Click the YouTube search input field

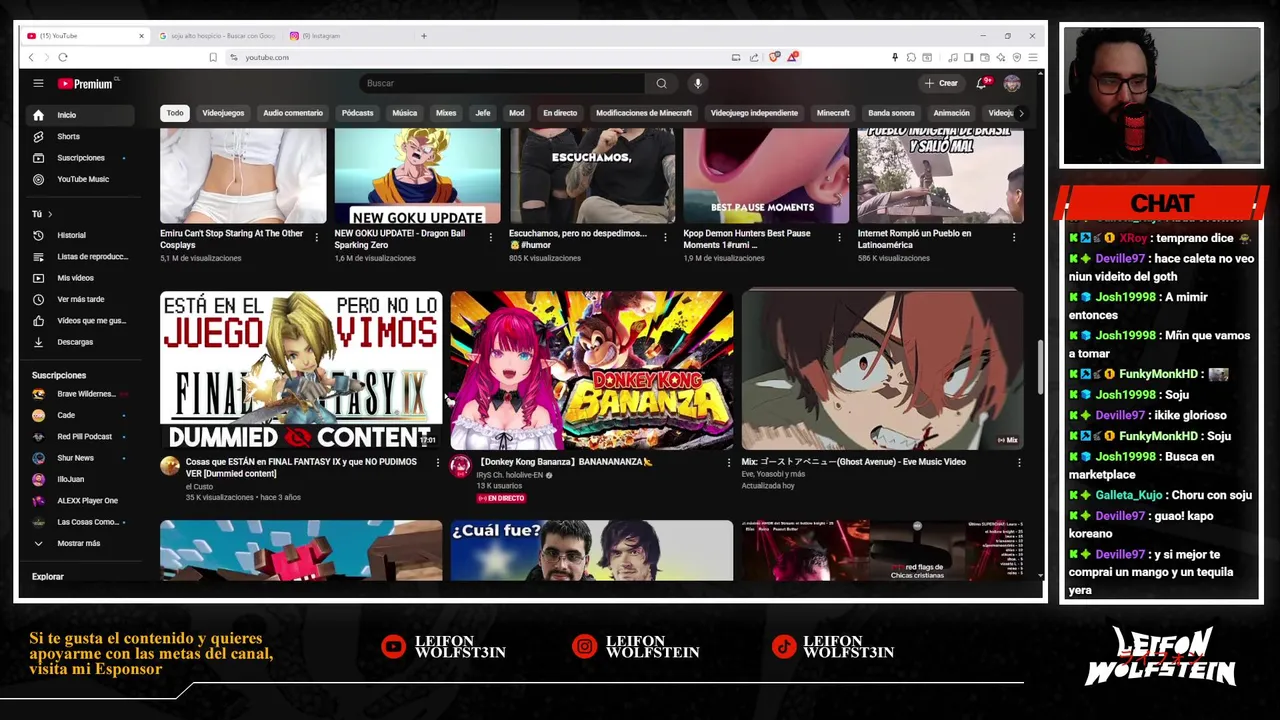(x=503, y=84)
